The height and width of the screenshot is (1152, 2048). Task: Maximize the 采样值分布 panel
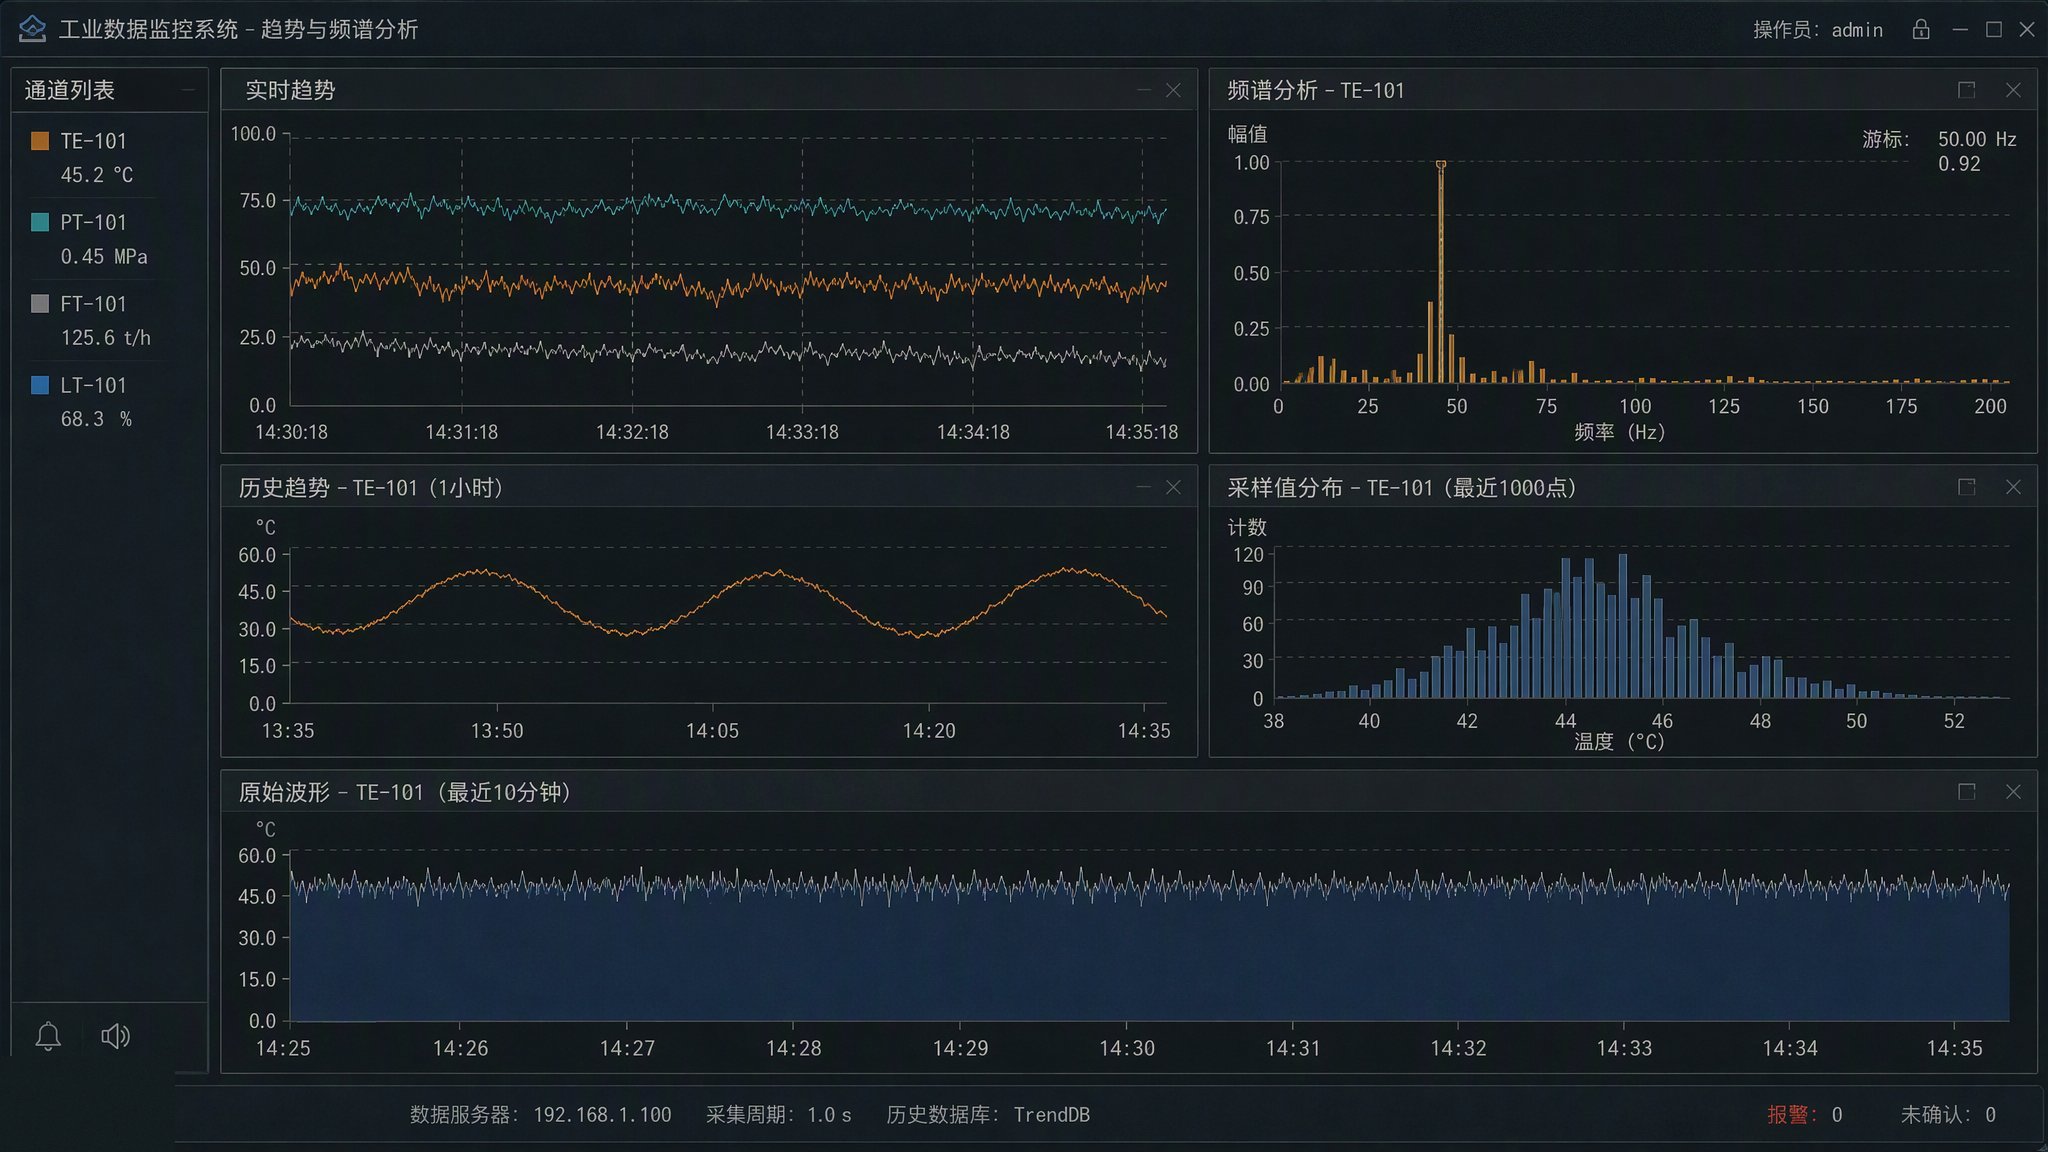tap(1966, 487)
